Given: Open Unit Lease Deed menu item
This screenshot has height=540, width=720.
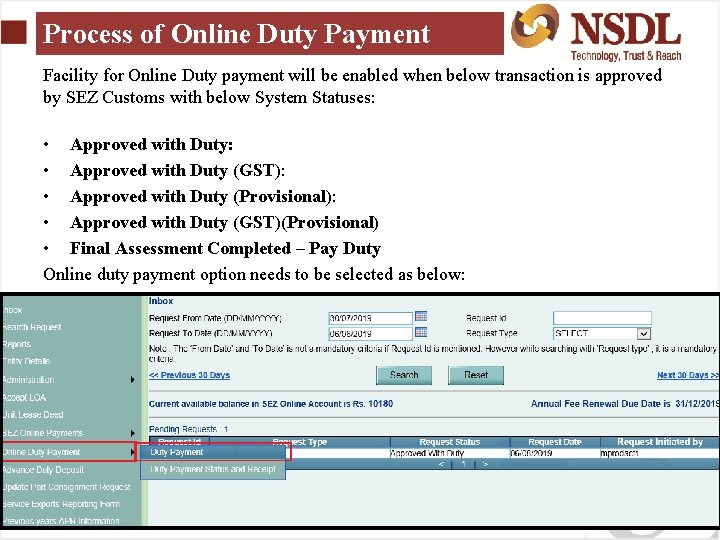Looking at the screenshot, I should coord(33,415).
